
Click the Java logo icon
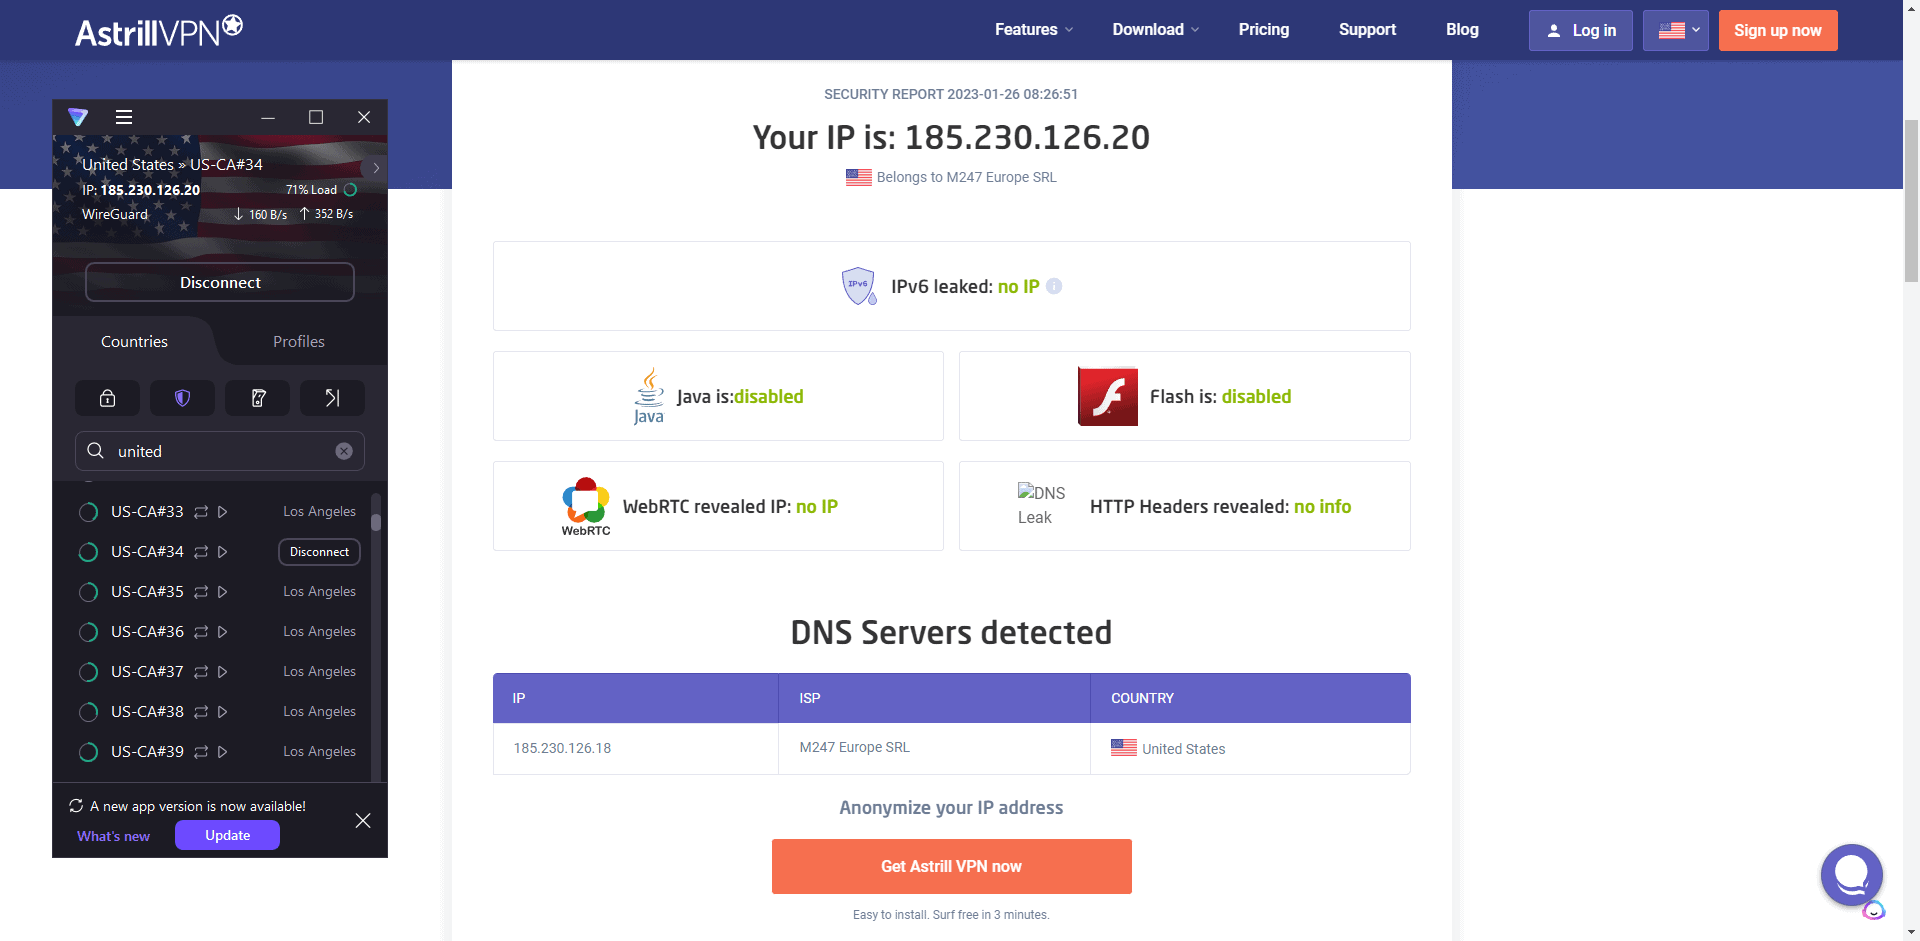click(649, 396)
